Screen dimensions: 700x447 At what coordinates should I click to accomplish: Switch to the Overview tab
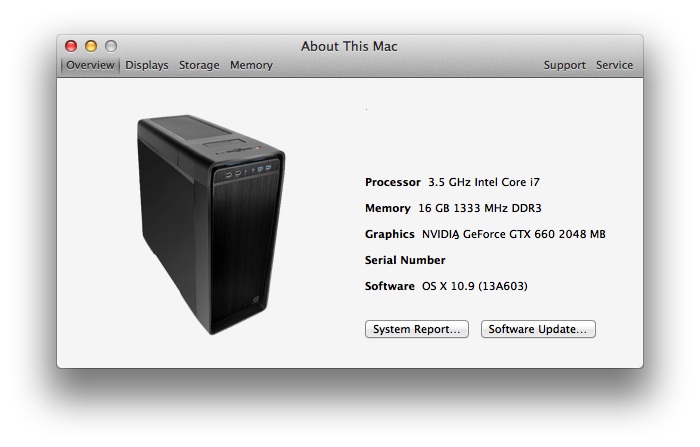(90, 65)
